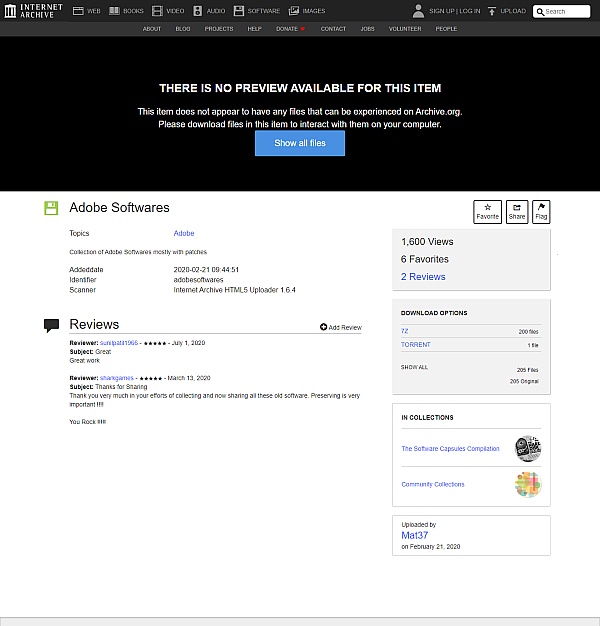The width and height of the screenshot is (600, 626).
Task: Open the Web section icon
Action: click(78, 11)
